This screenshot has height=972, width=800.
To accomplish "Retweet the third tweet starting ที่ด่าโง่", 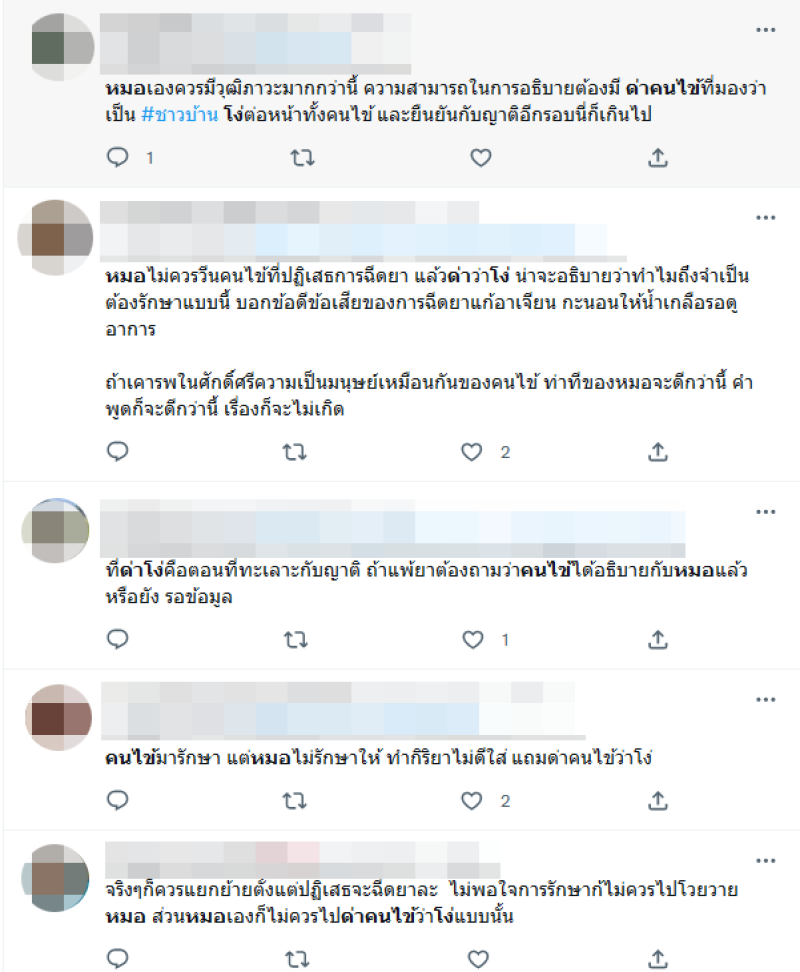I will coord(296,640).
